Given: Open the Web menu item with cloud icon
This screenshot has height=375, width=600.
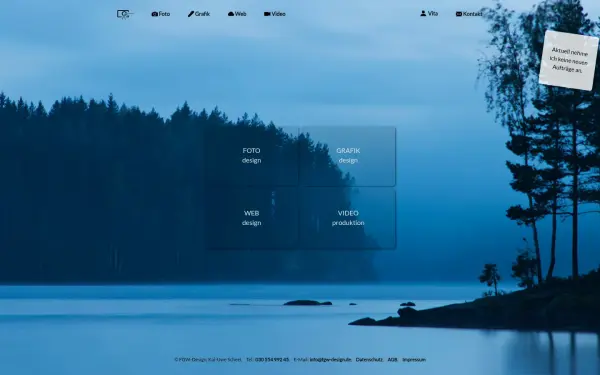Looking at the screenshot, I should pos(237,14).
